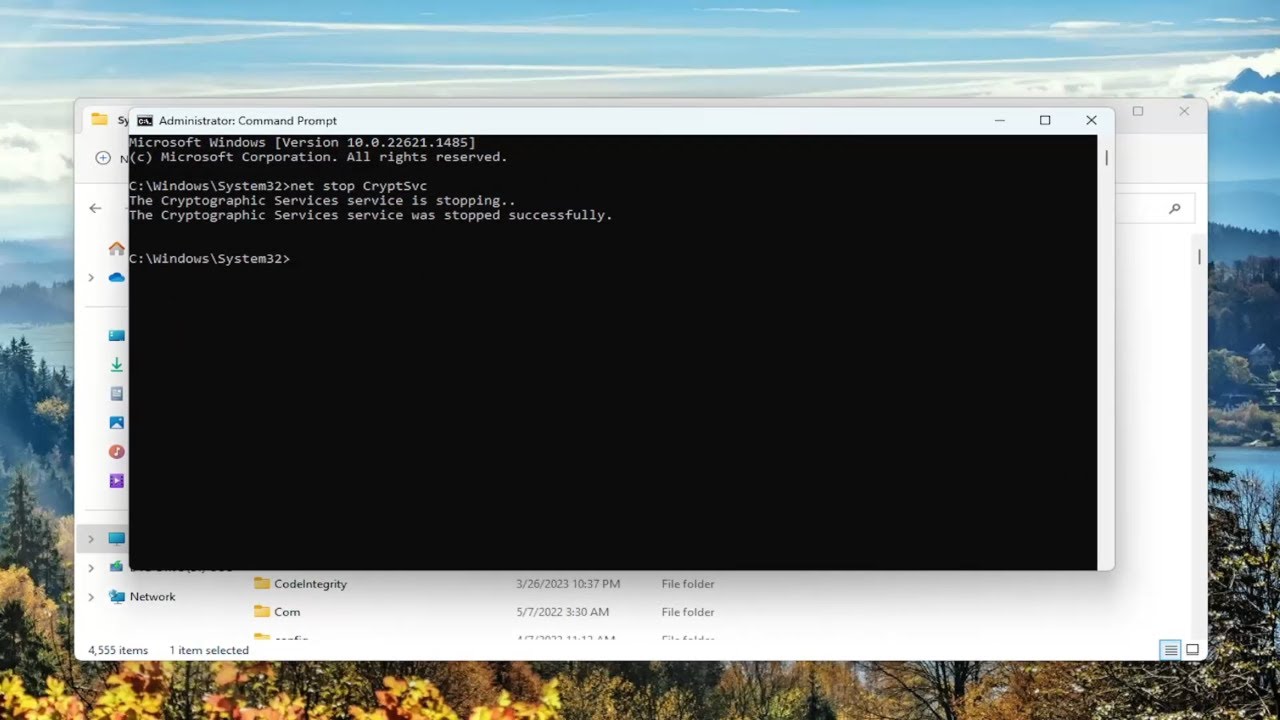Expand the Network tree node
This screenshot has height=720, width=1280.
click(x=91, y=597)
